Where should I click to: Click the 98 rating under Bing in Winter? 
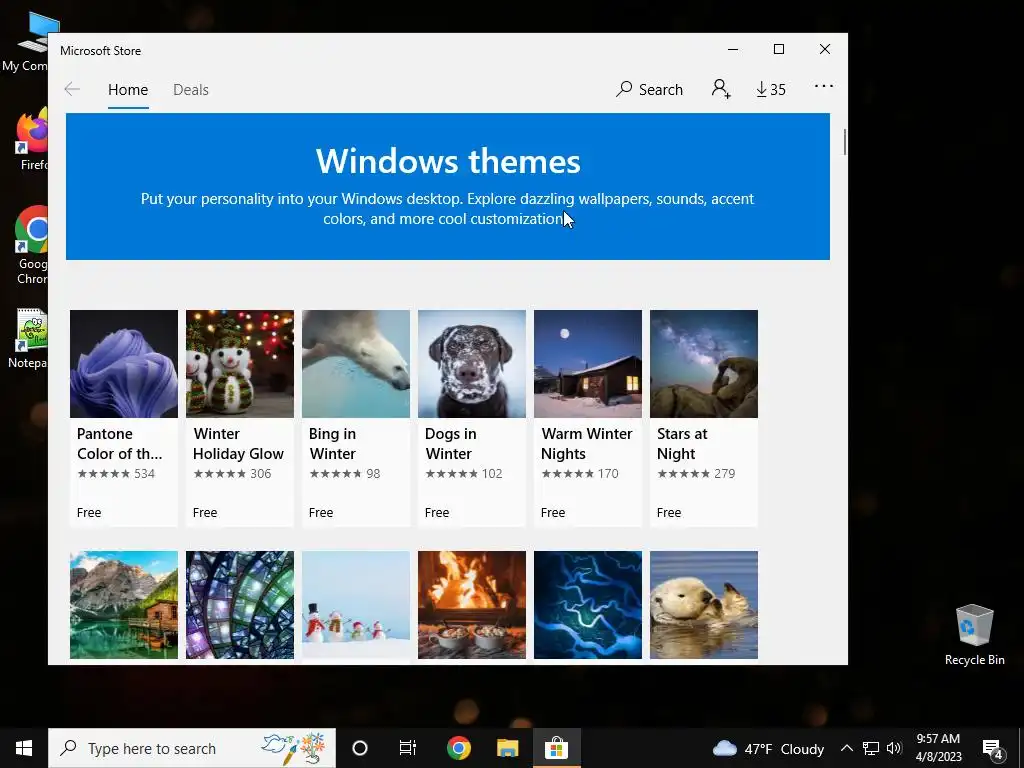point(345,473)
